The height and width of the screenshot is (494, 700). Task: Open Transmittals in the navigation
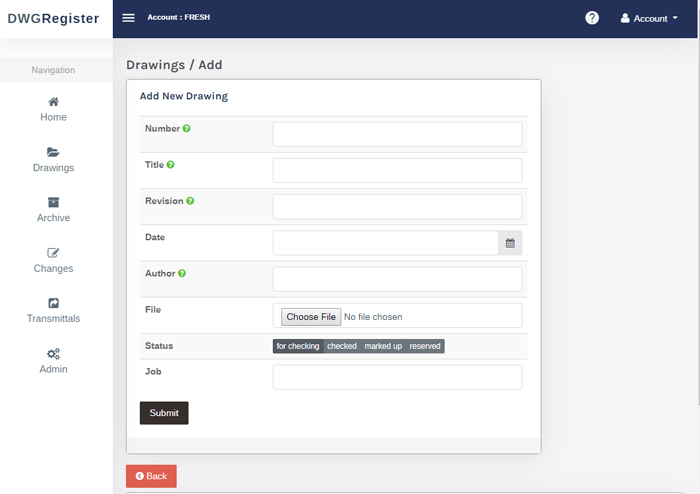pos(54,311)
